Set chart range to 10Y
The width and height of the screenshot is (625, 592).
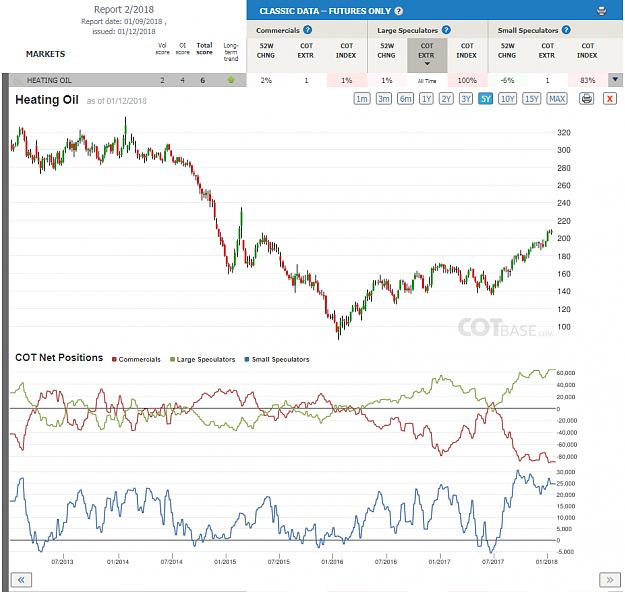[507, 98]
